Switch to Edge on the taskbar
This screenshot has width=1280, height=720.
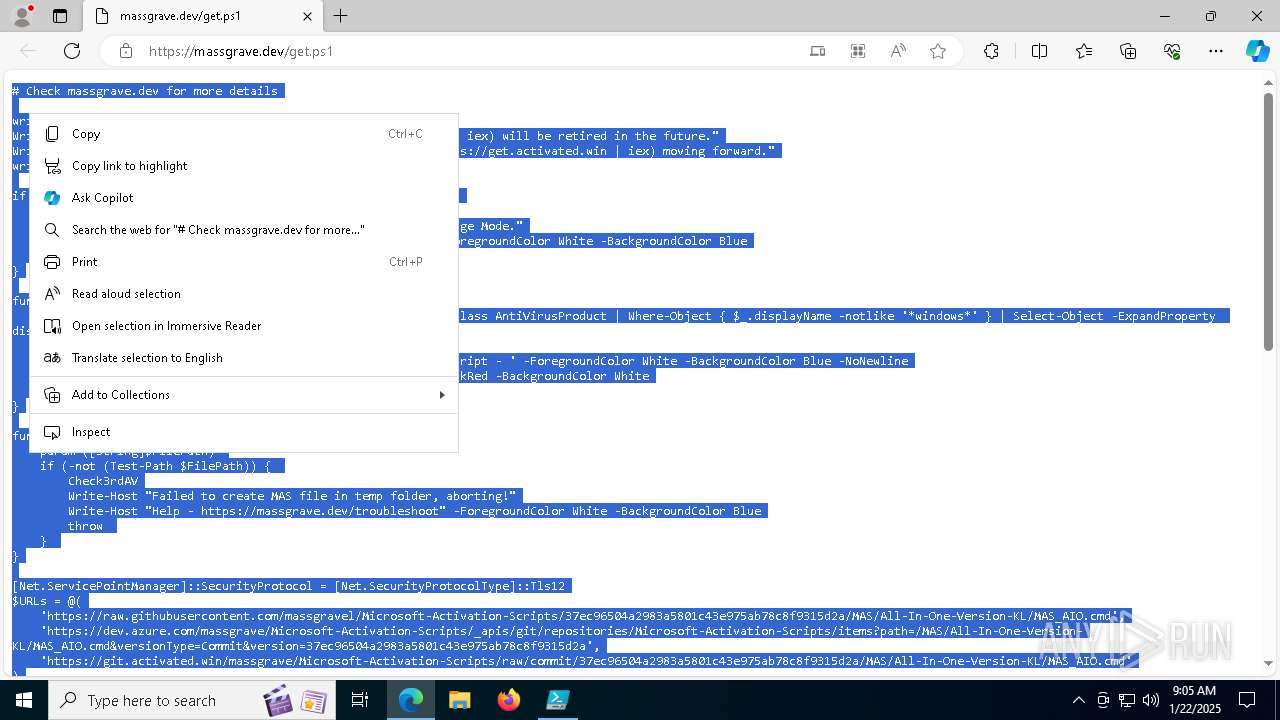point(411,700)
